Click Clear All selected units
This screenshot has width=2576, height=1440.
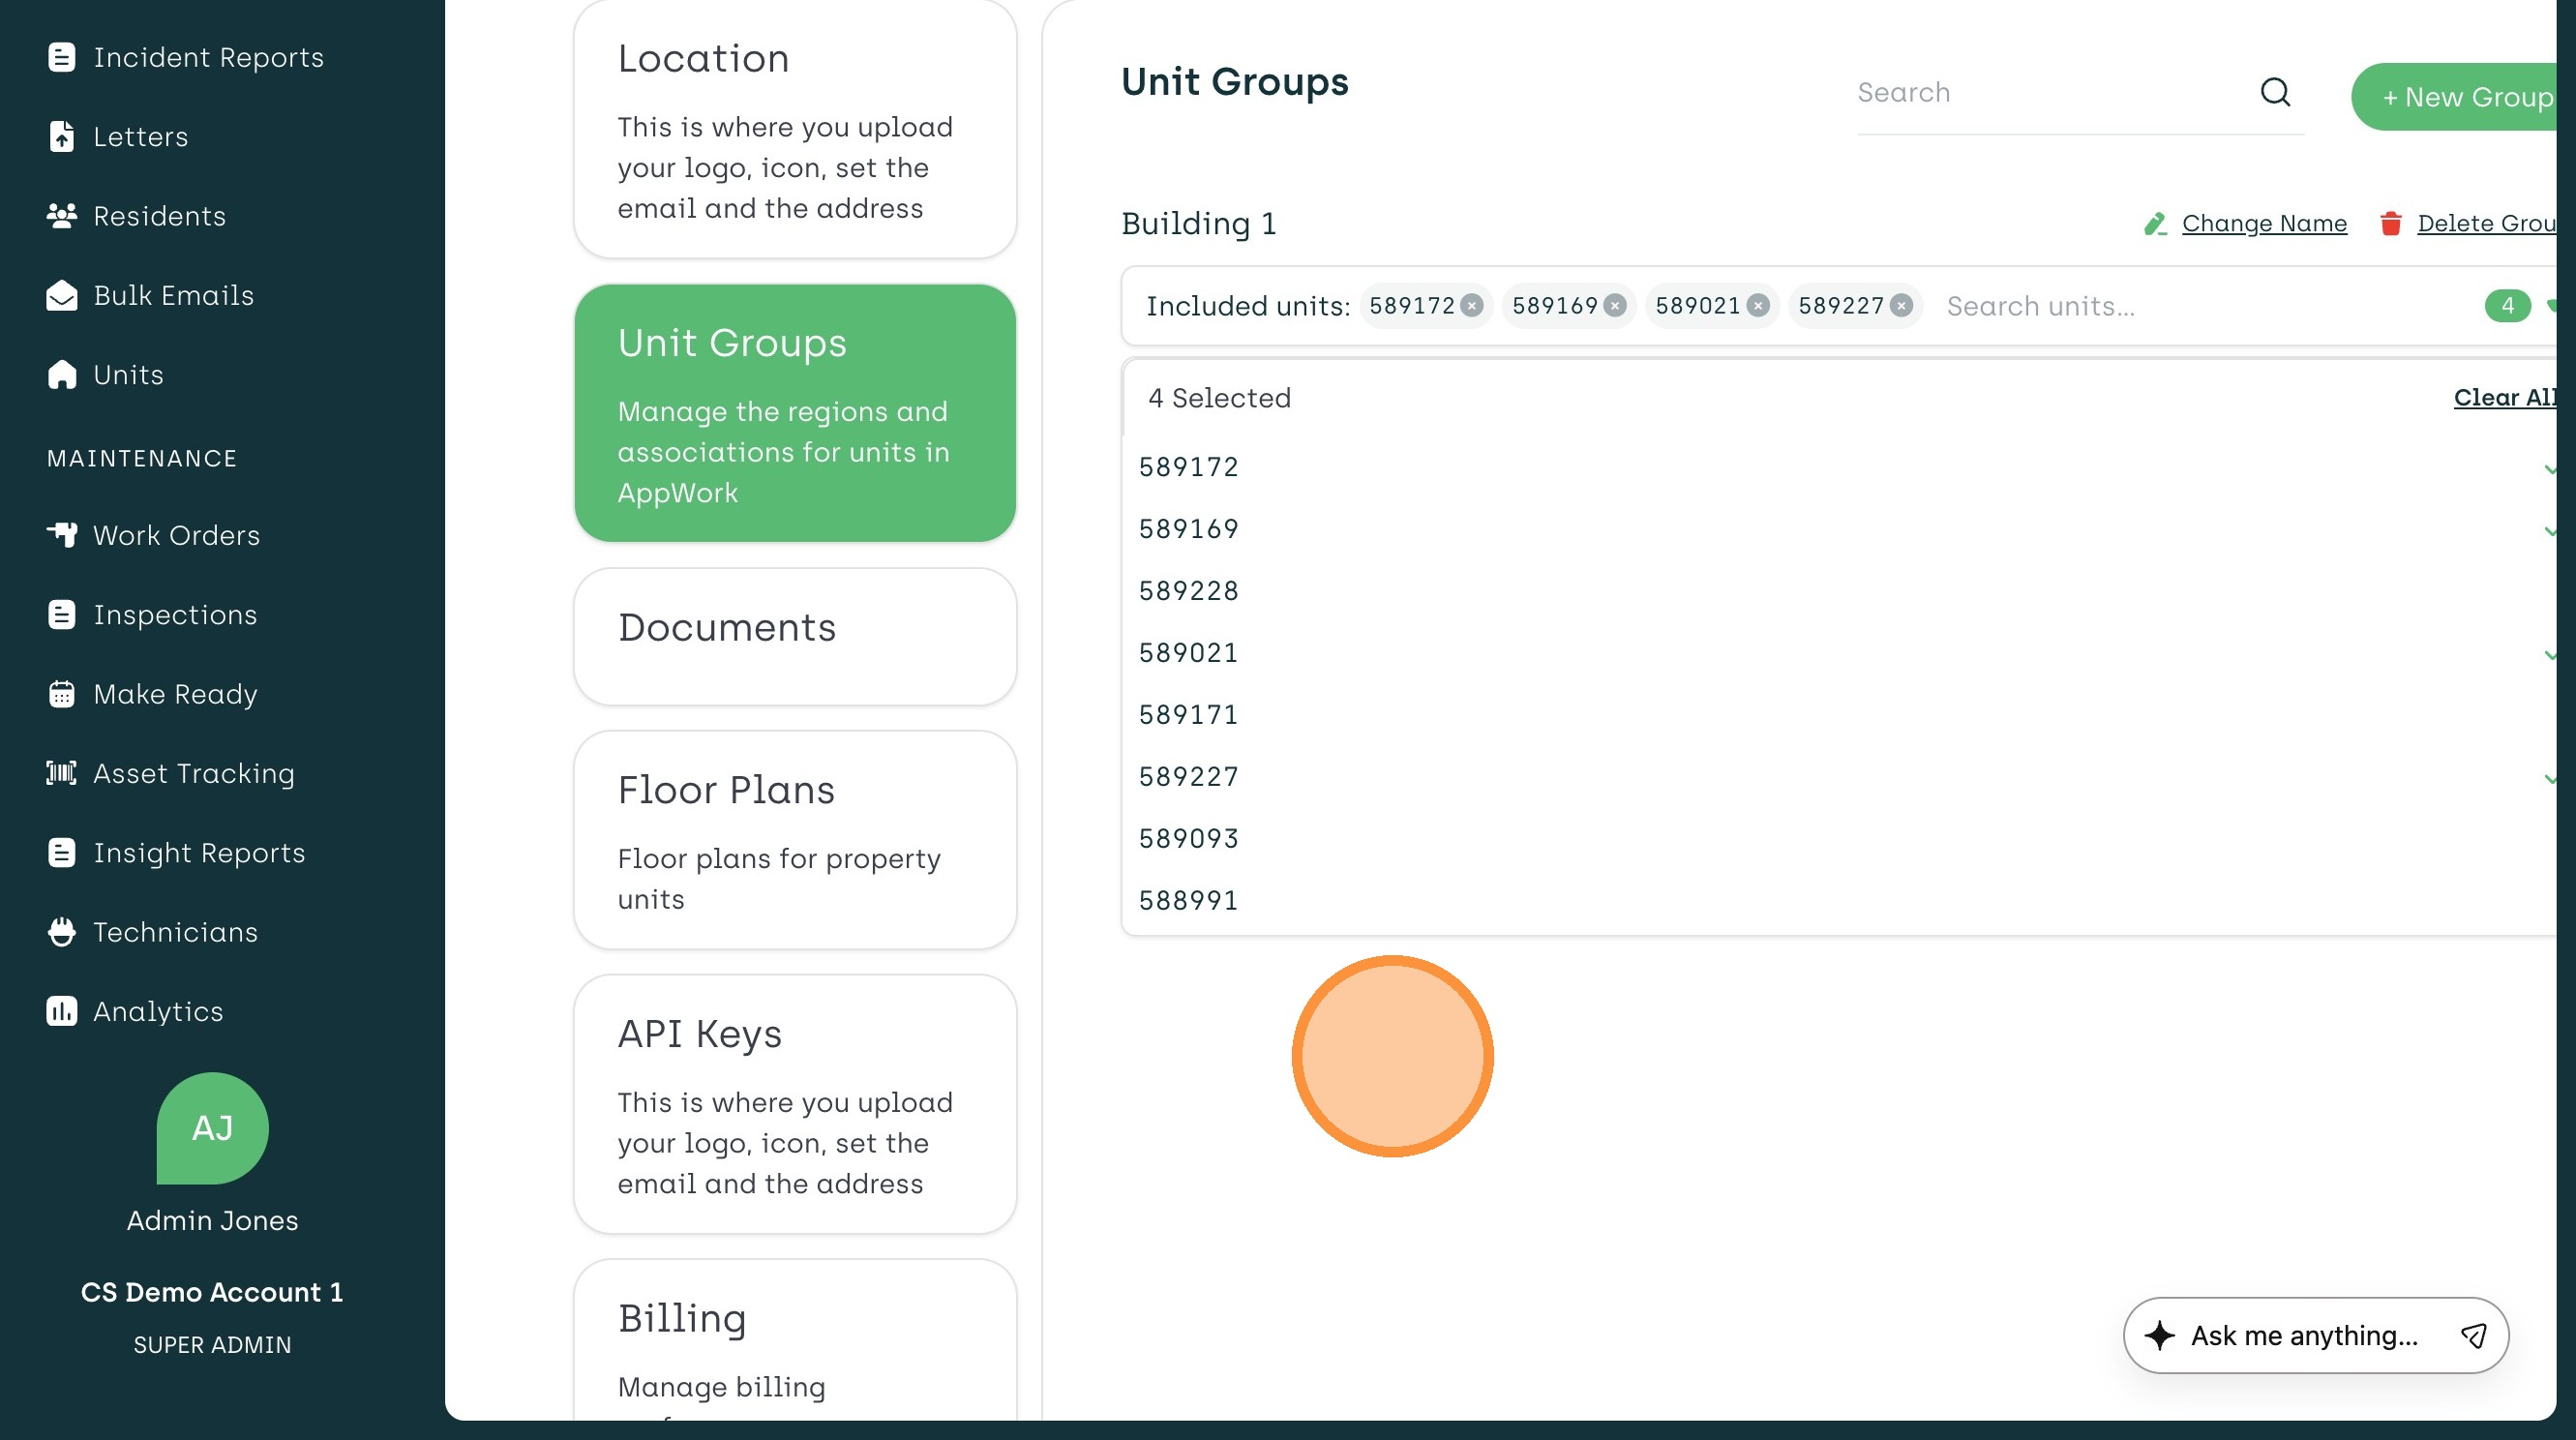point(2503,397)
